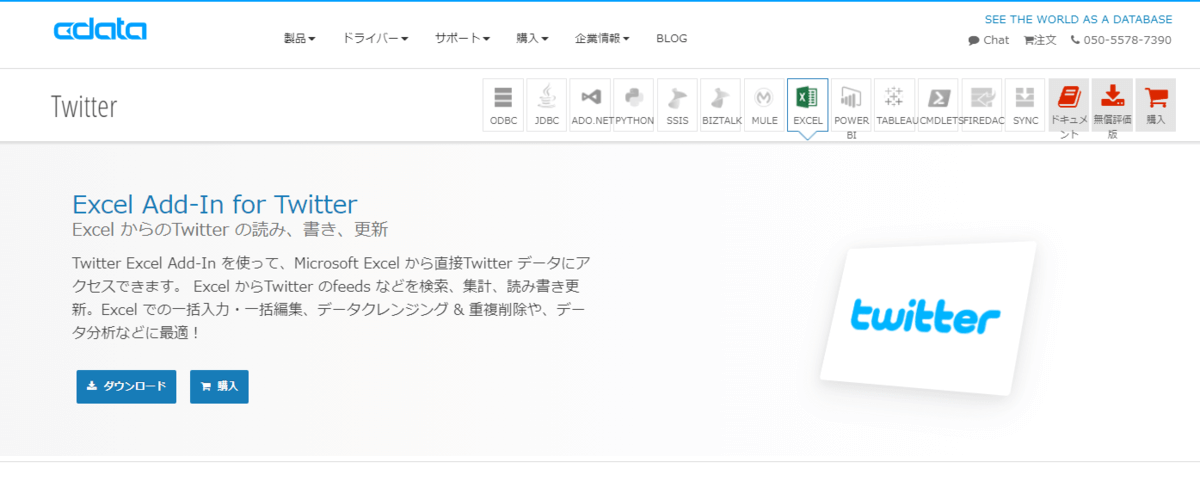Open the Mule connector icon
The width and height of the screenshot is (1200, 500).
point(764,105)
